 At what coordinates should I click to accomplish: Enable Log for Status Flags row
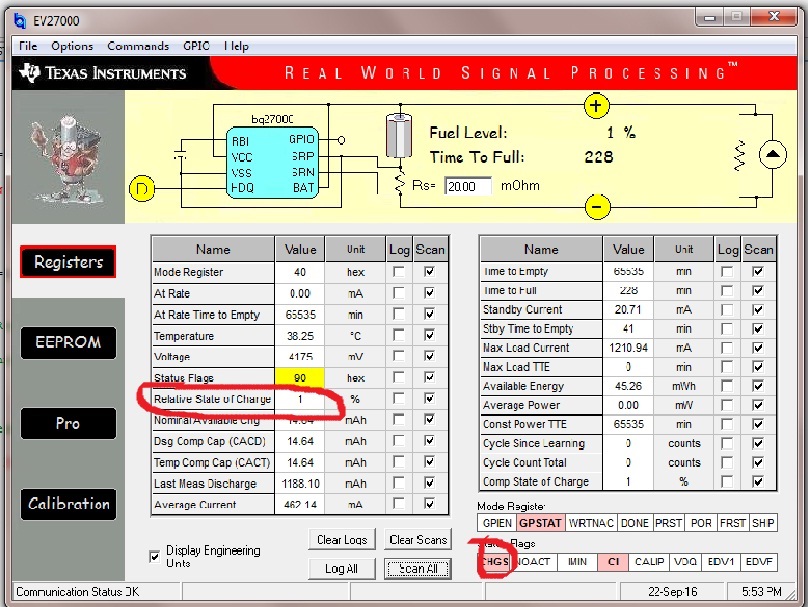[398, 377]
